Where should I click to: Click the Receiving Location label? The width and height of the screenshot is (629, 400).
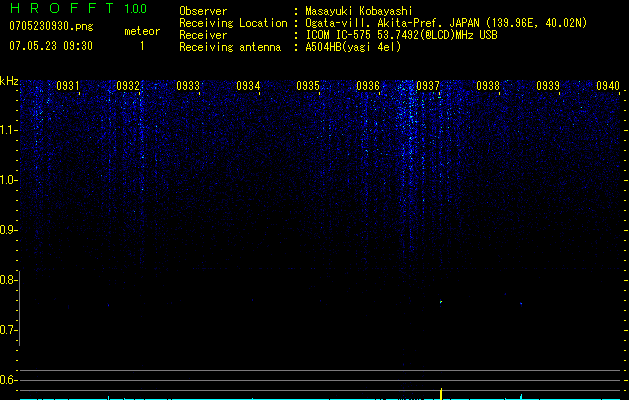[233, 23]
